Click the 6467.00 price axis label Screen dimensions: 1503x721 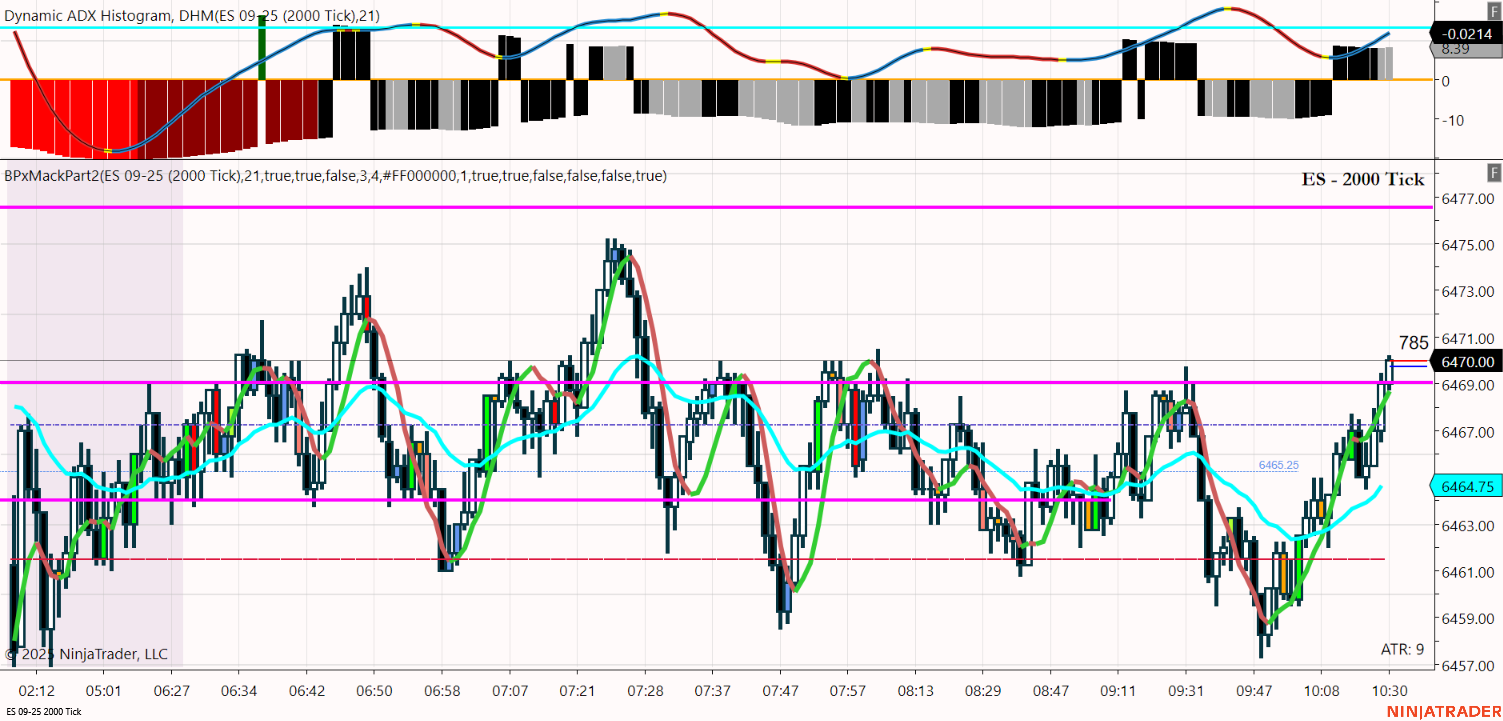tap(1469, 432)
